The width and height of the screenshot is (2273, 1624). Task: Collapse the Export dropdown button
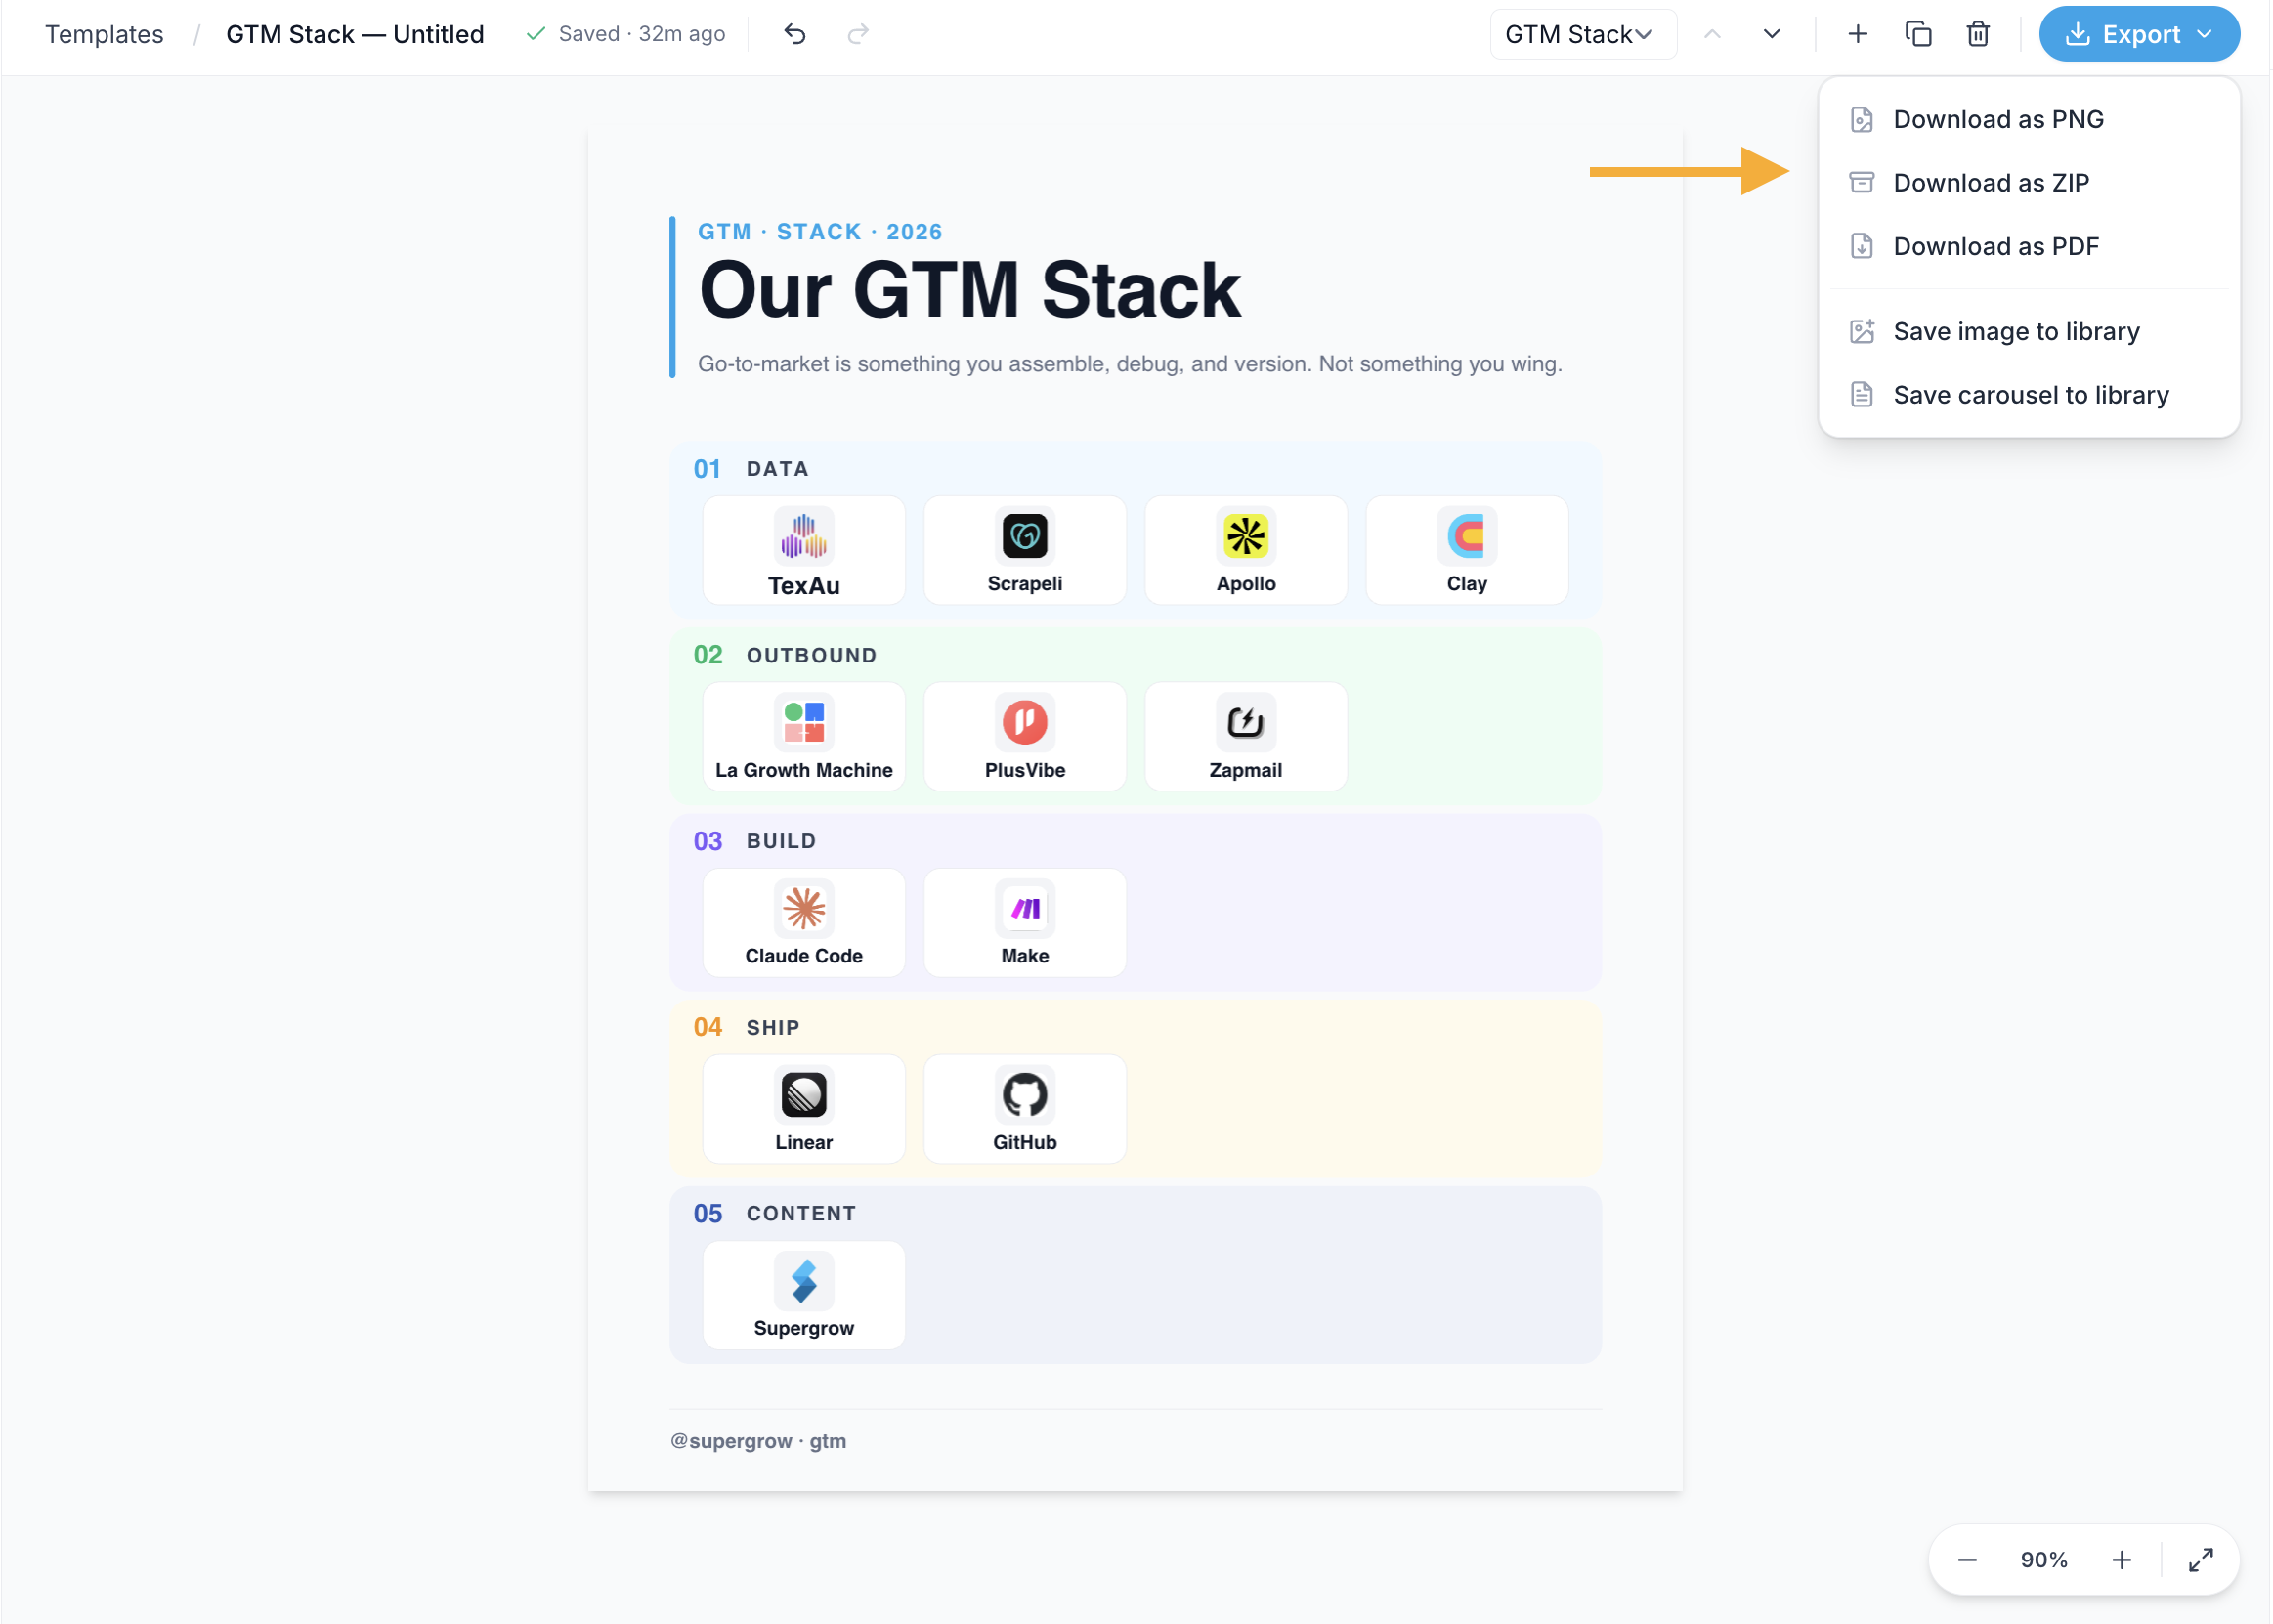pos(2140,34)
